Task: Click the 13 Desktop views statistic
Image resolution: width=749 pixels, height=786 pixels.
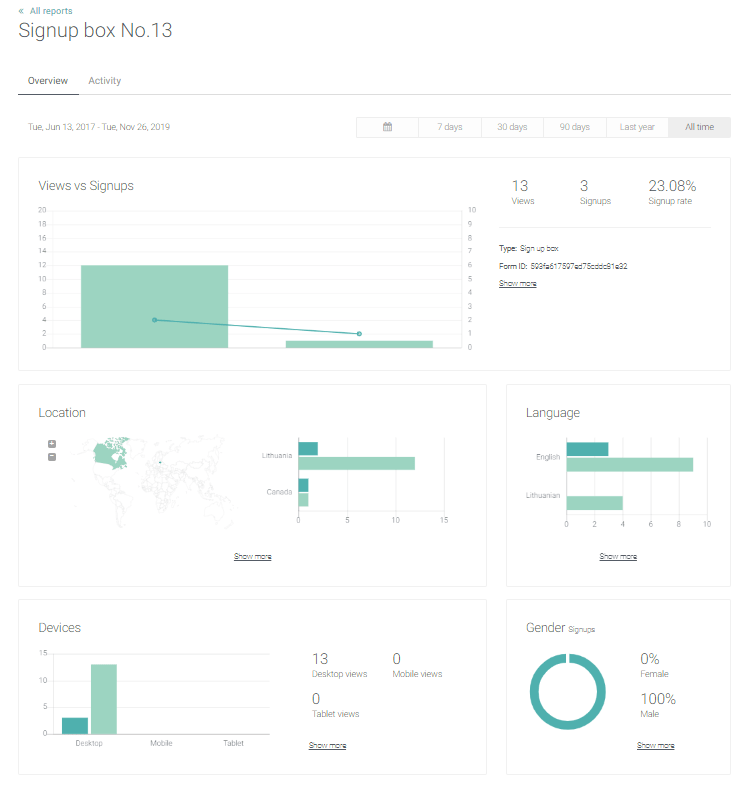Action: tap(339, 665)
